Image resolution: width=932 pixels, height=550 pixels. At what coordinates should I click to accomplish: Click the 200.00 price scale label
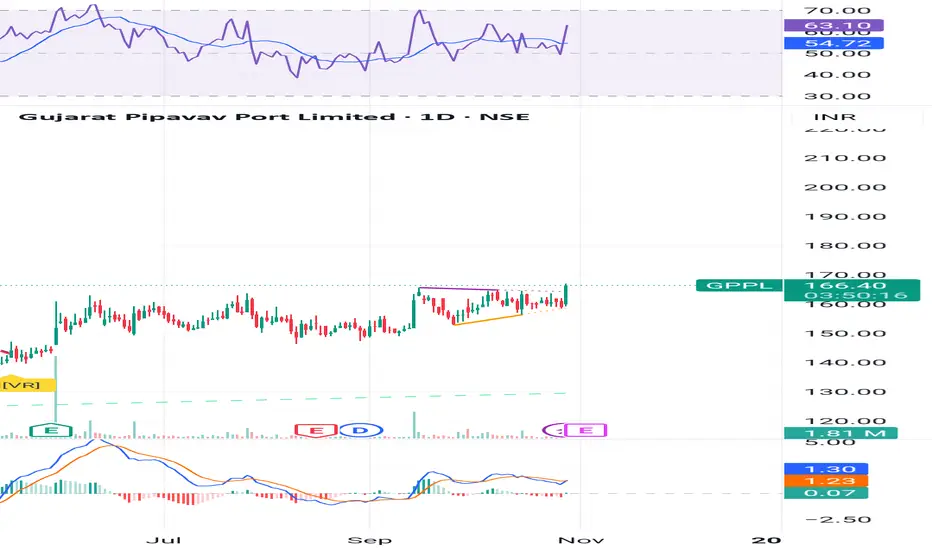click(845, 187)
